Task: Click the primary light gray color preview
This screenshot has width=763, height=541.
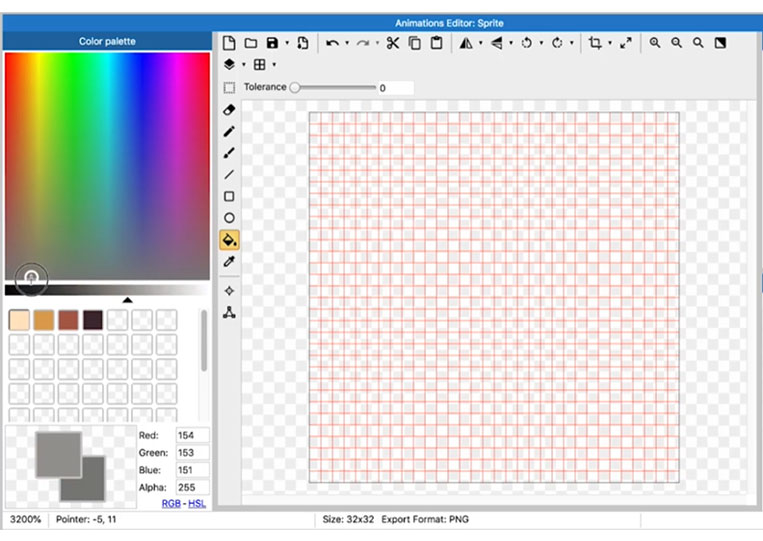Action: (x=58, y=454)
